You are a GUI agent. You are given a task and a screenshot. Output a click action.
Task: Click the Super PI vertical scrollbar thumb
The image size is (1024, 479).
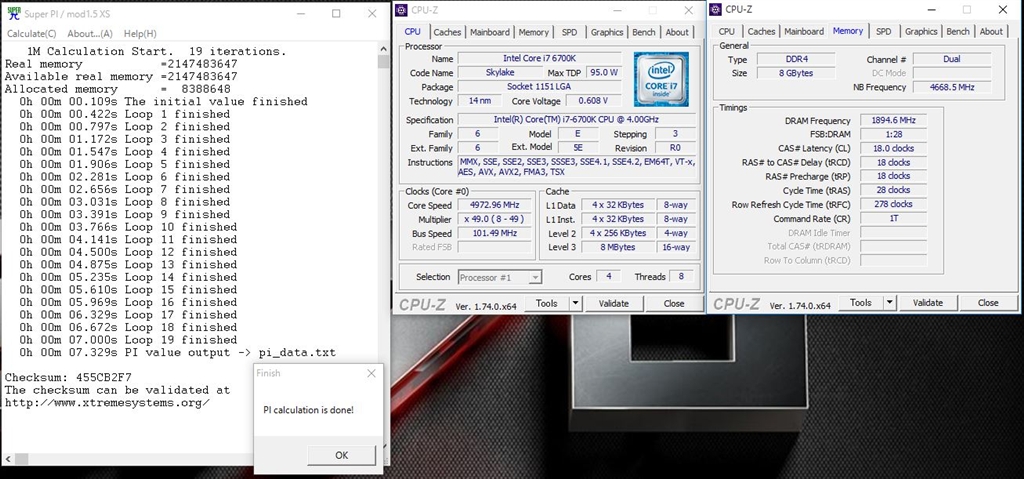point(383,61)
